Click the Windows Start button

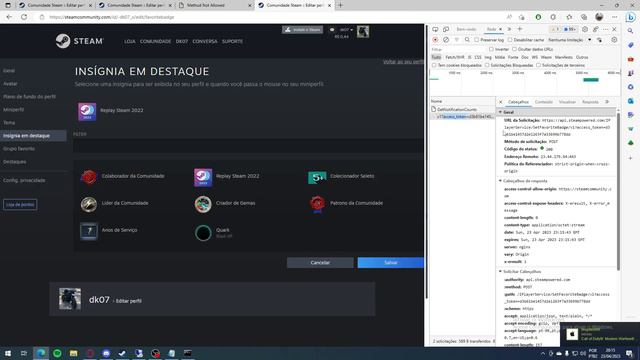point(7,353)
